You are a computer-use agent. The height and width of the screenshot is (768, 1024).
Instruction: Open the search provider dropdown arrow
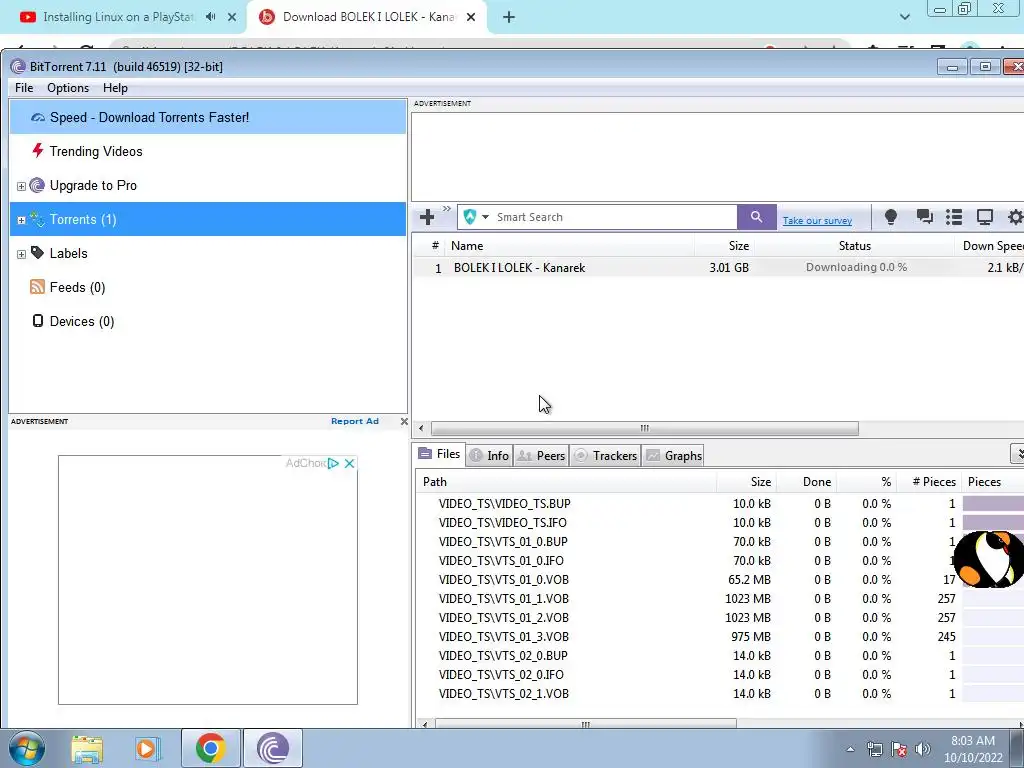point(485,217)
